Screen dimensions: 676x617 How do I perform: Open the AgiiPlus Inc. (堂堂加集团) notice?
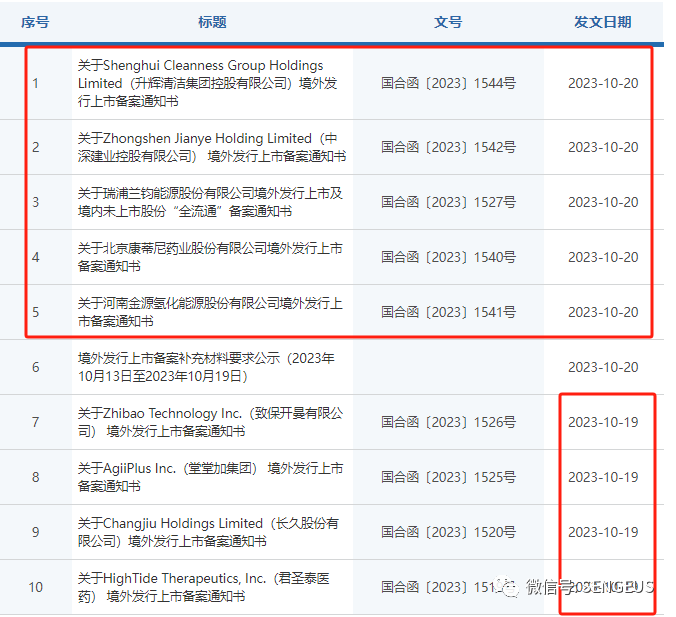tap(210, 477)
